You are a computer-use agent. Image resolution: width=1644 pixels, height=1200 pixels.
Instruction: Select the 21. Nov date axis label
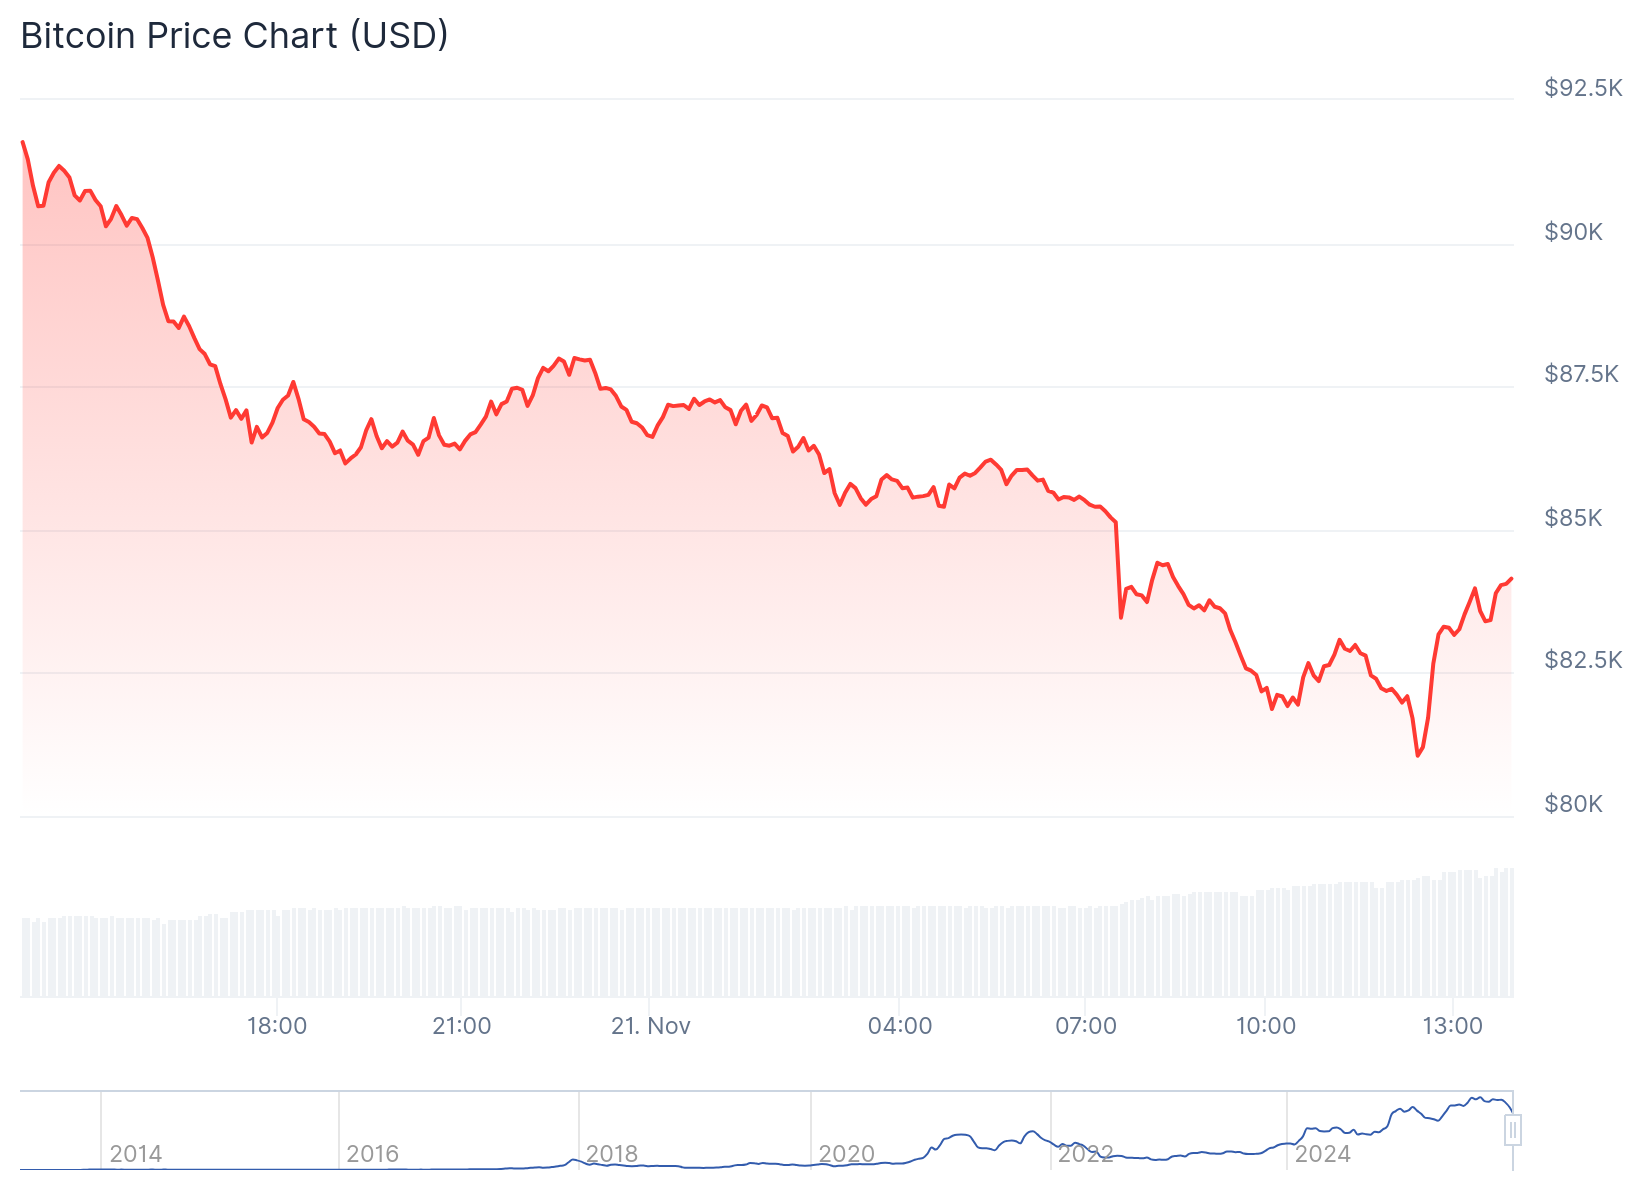(651, 1026)
